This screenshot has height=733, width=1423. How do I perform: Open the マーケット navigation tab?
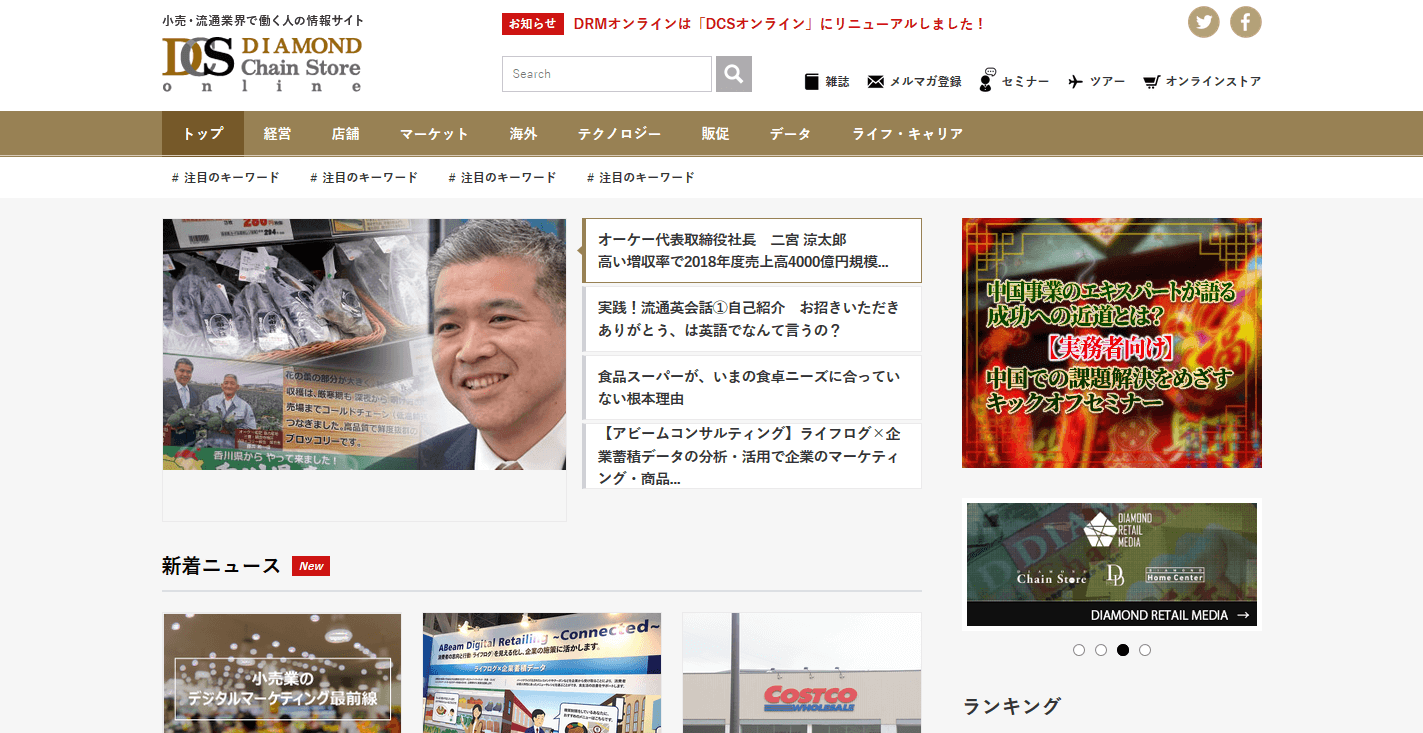435,134
